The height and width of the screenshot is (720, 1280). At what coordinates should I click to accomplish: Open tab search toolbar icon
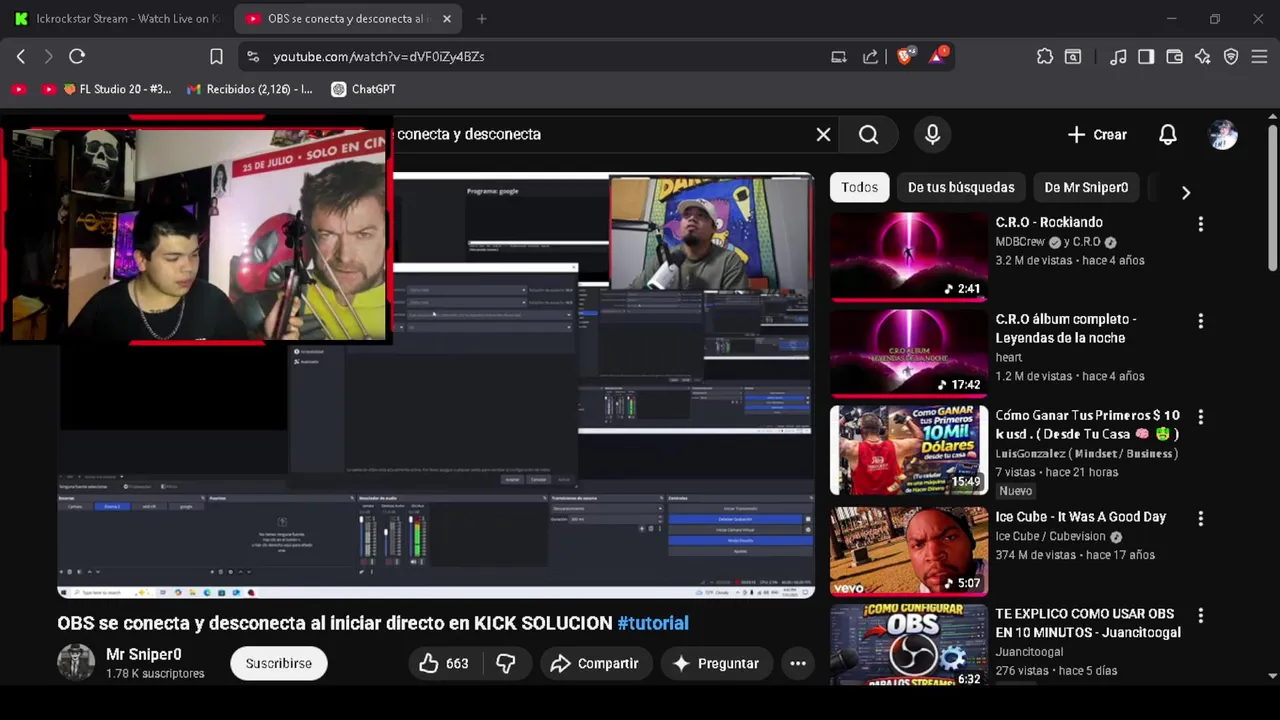point(1073,57)
